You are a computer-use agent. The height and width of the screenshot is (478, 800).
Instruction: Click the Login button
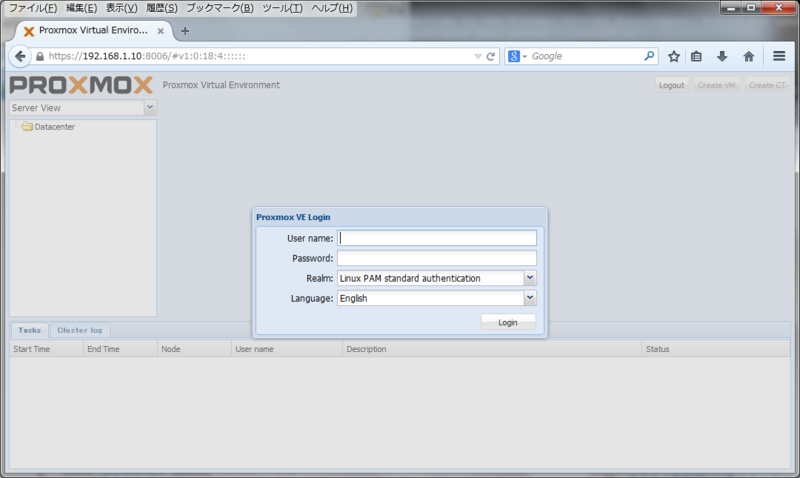coord(508,322)
